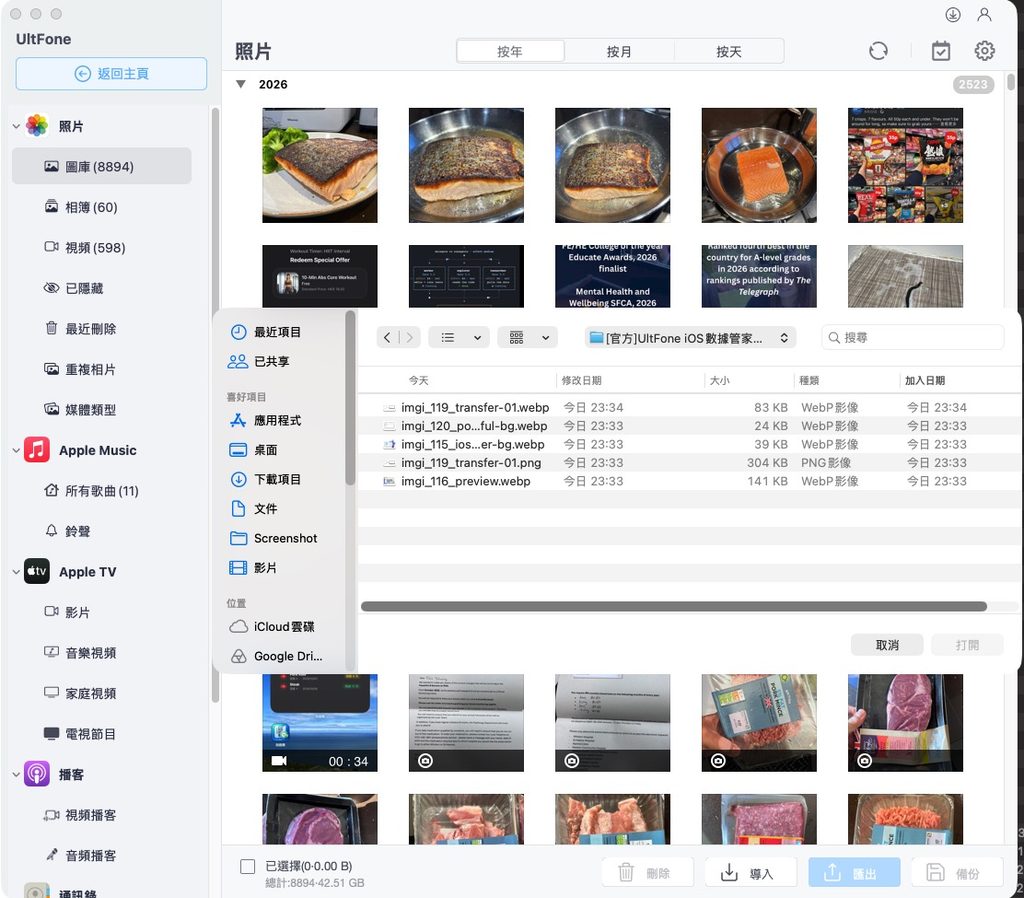Select 圖庫 (8894) in the sidebar

(102, 166)
